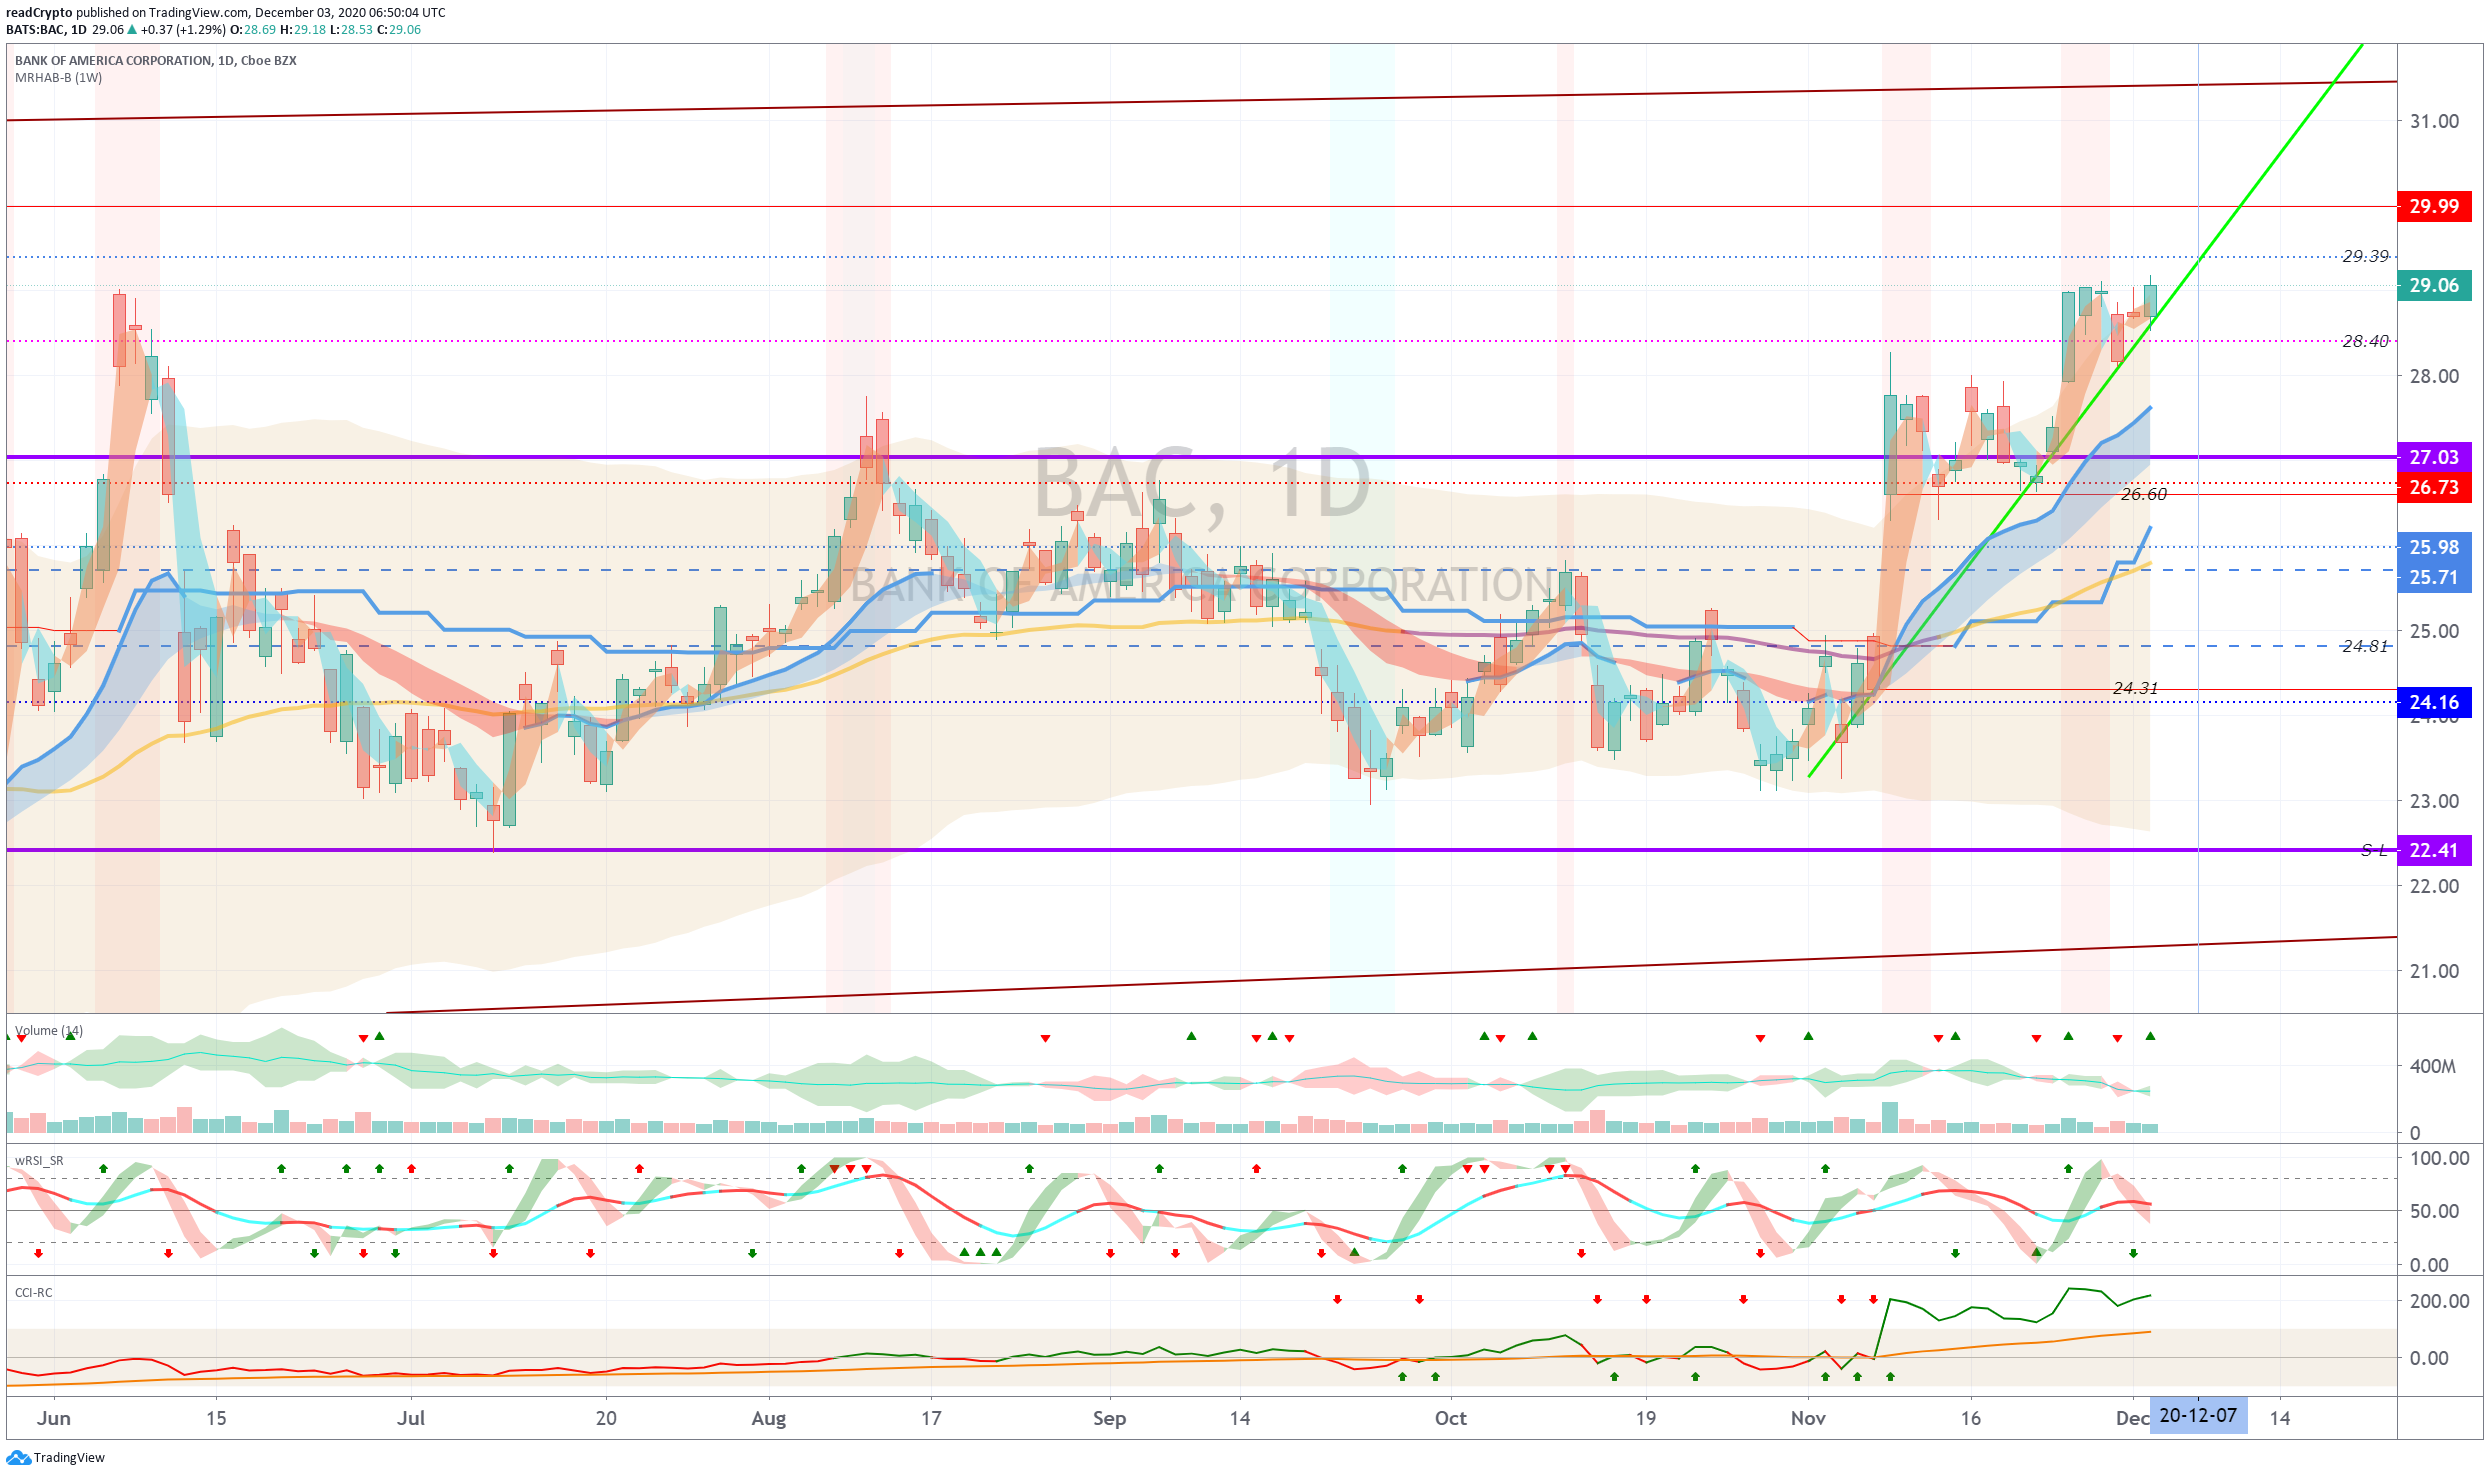The height and width of the screenshot is (1476, 2490).
Task: Click the MRHAB-B (1W) indicator label
Action: click(58, 78)
